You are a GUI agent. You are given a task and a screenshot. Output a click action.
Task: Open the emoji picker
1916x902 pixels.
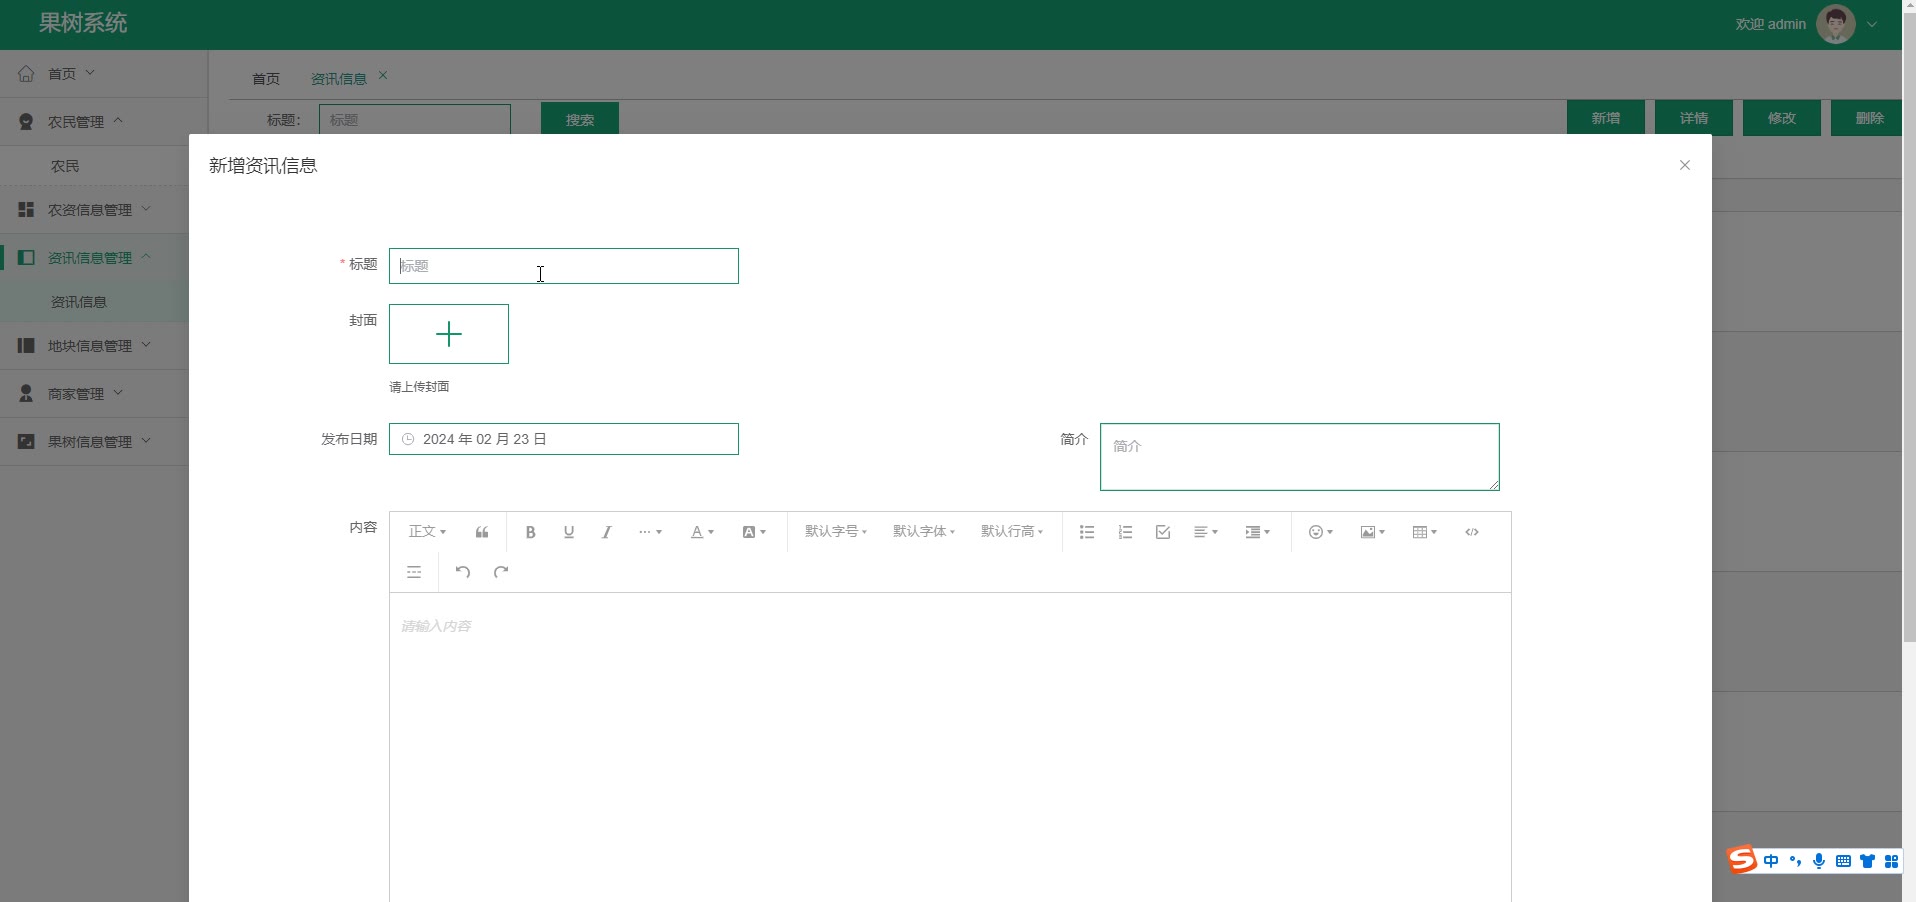click(x=1321, y=532)
